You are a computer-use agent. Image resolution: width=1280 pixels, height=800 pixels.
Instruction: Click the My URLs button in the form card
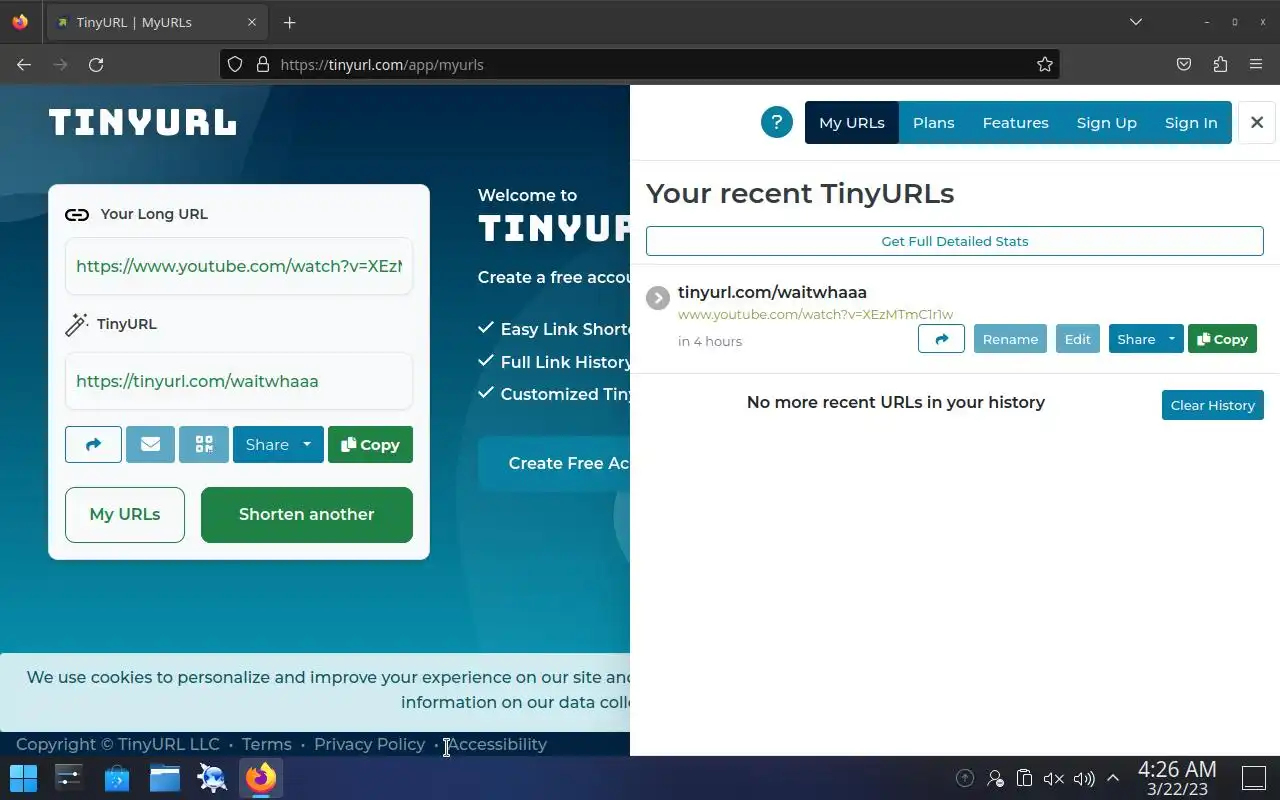click(125, 514)
